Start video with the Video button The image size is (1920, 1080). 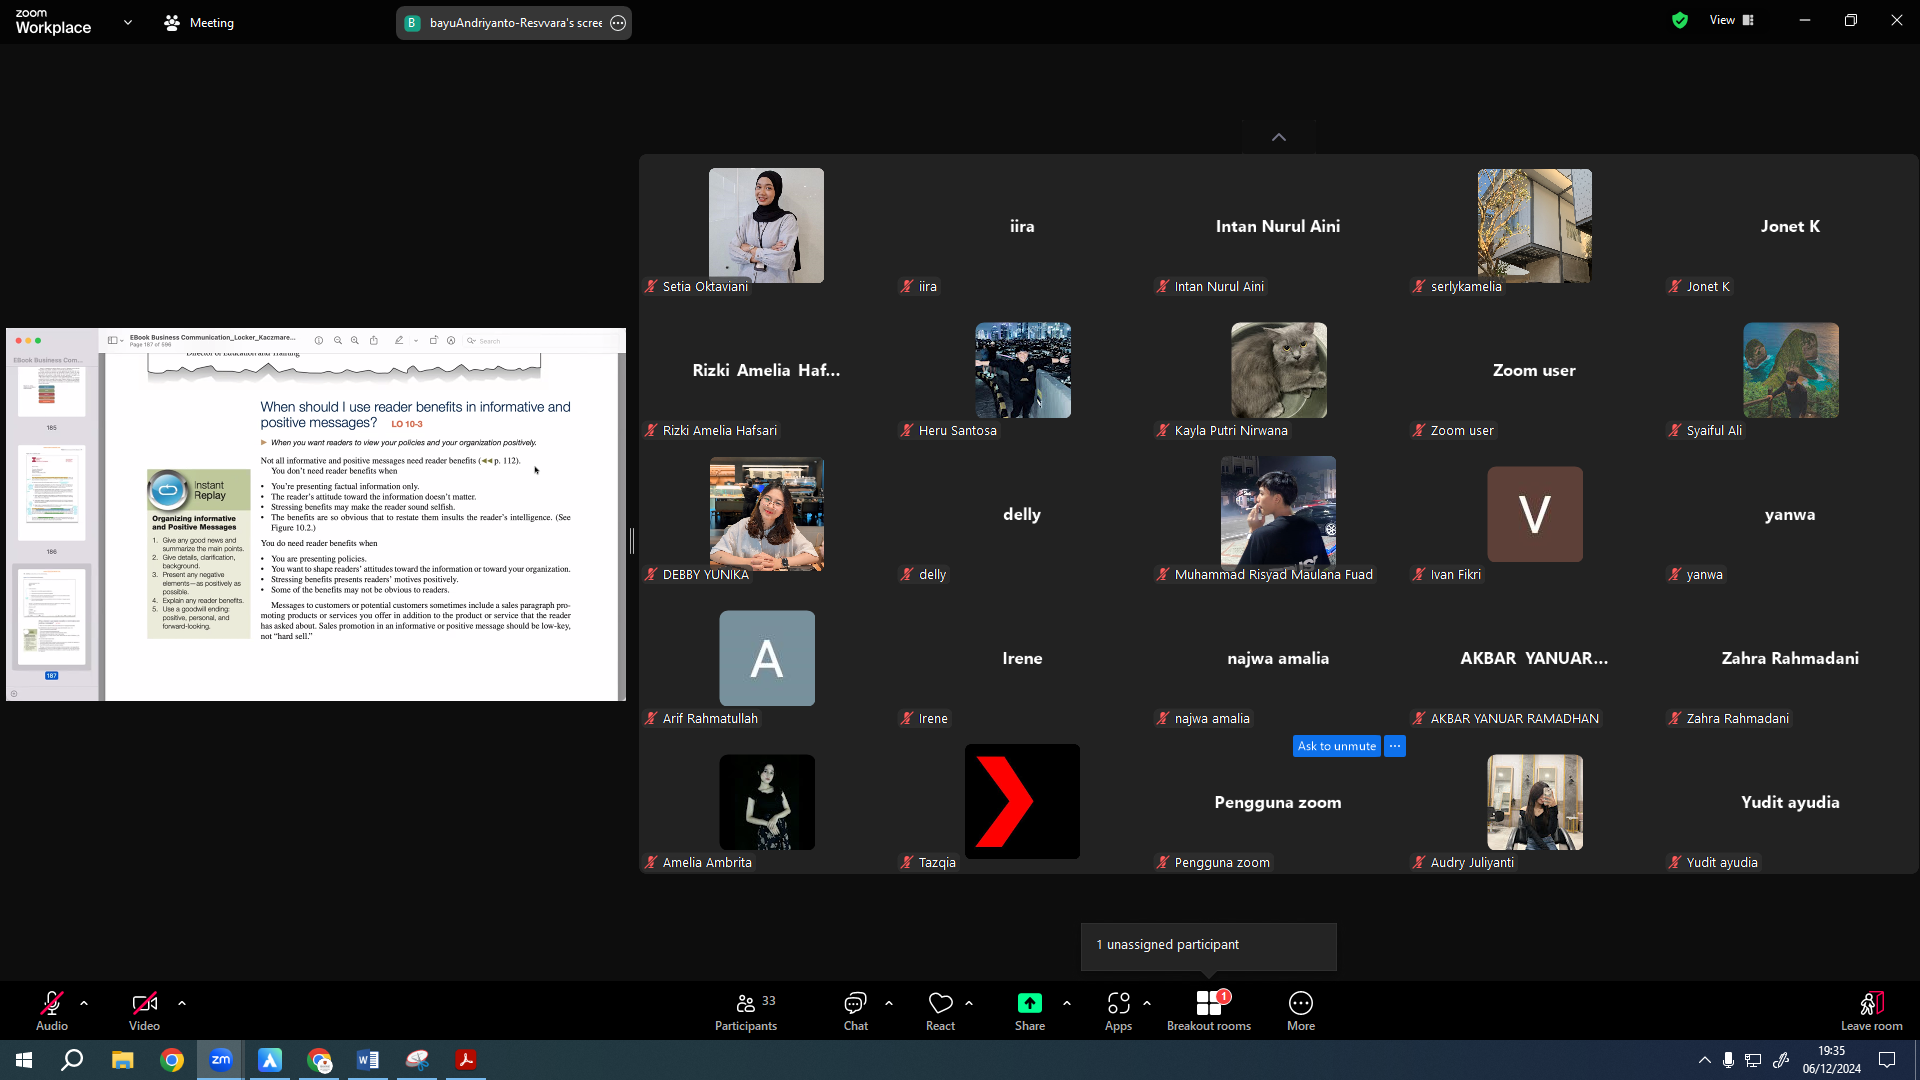click(x=144, y=1010)
